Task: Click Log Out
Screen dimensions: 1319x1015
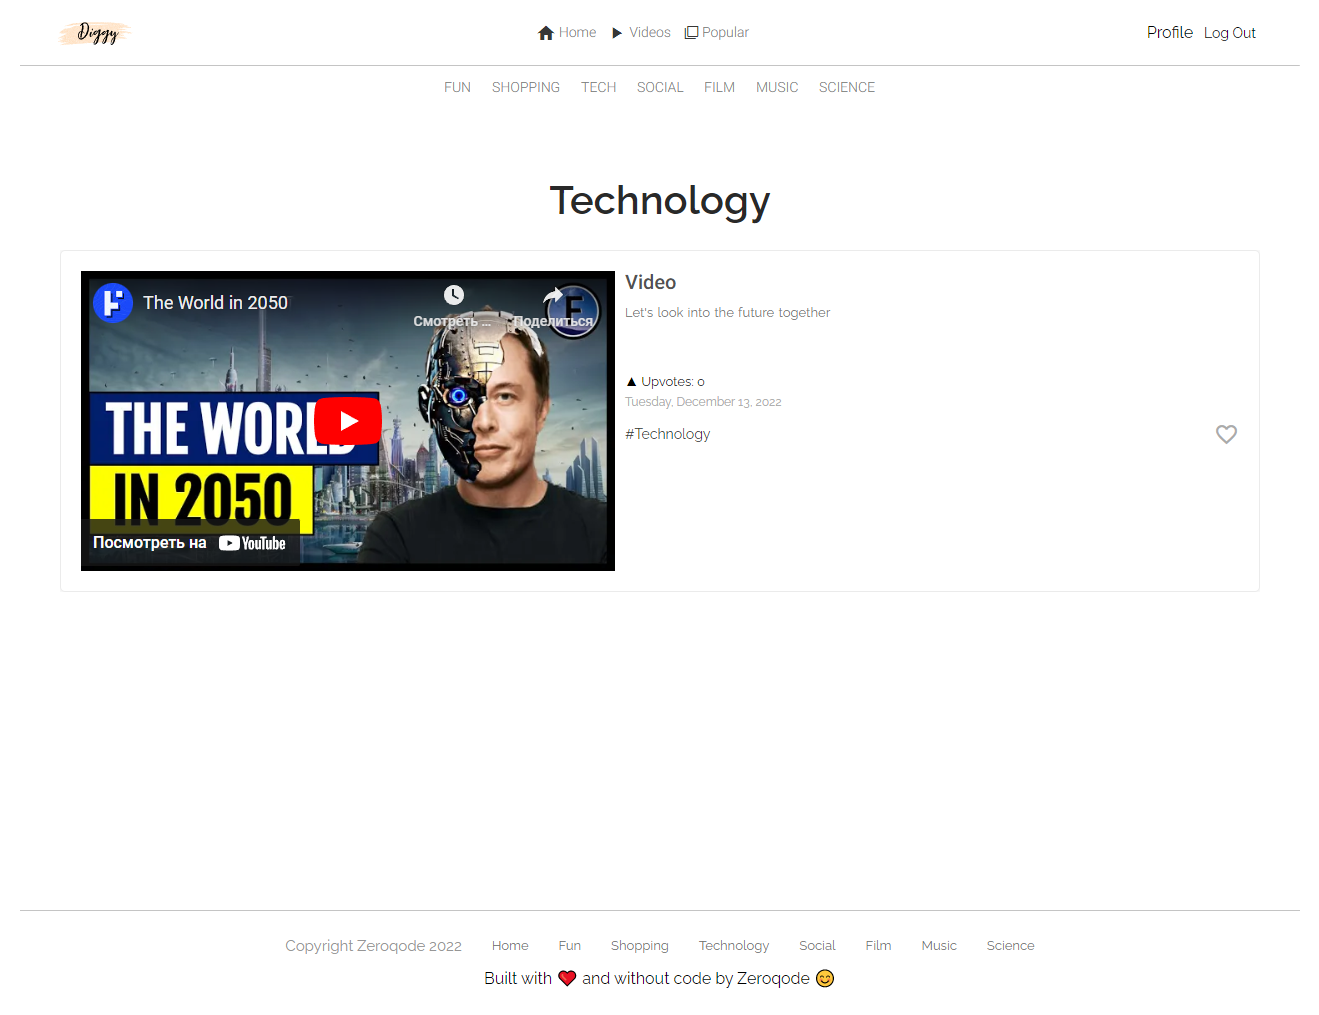Action: pos(1230,33)
